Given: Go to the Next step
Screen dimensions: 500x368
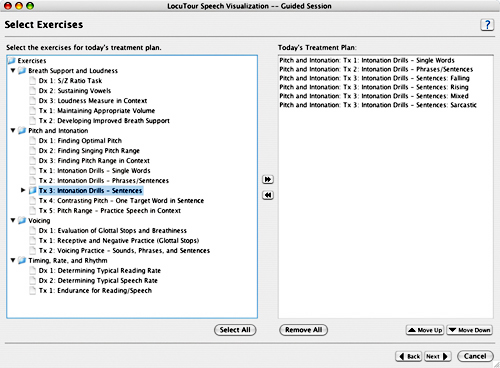Looking at the screenshot, I should click(438, 356).
